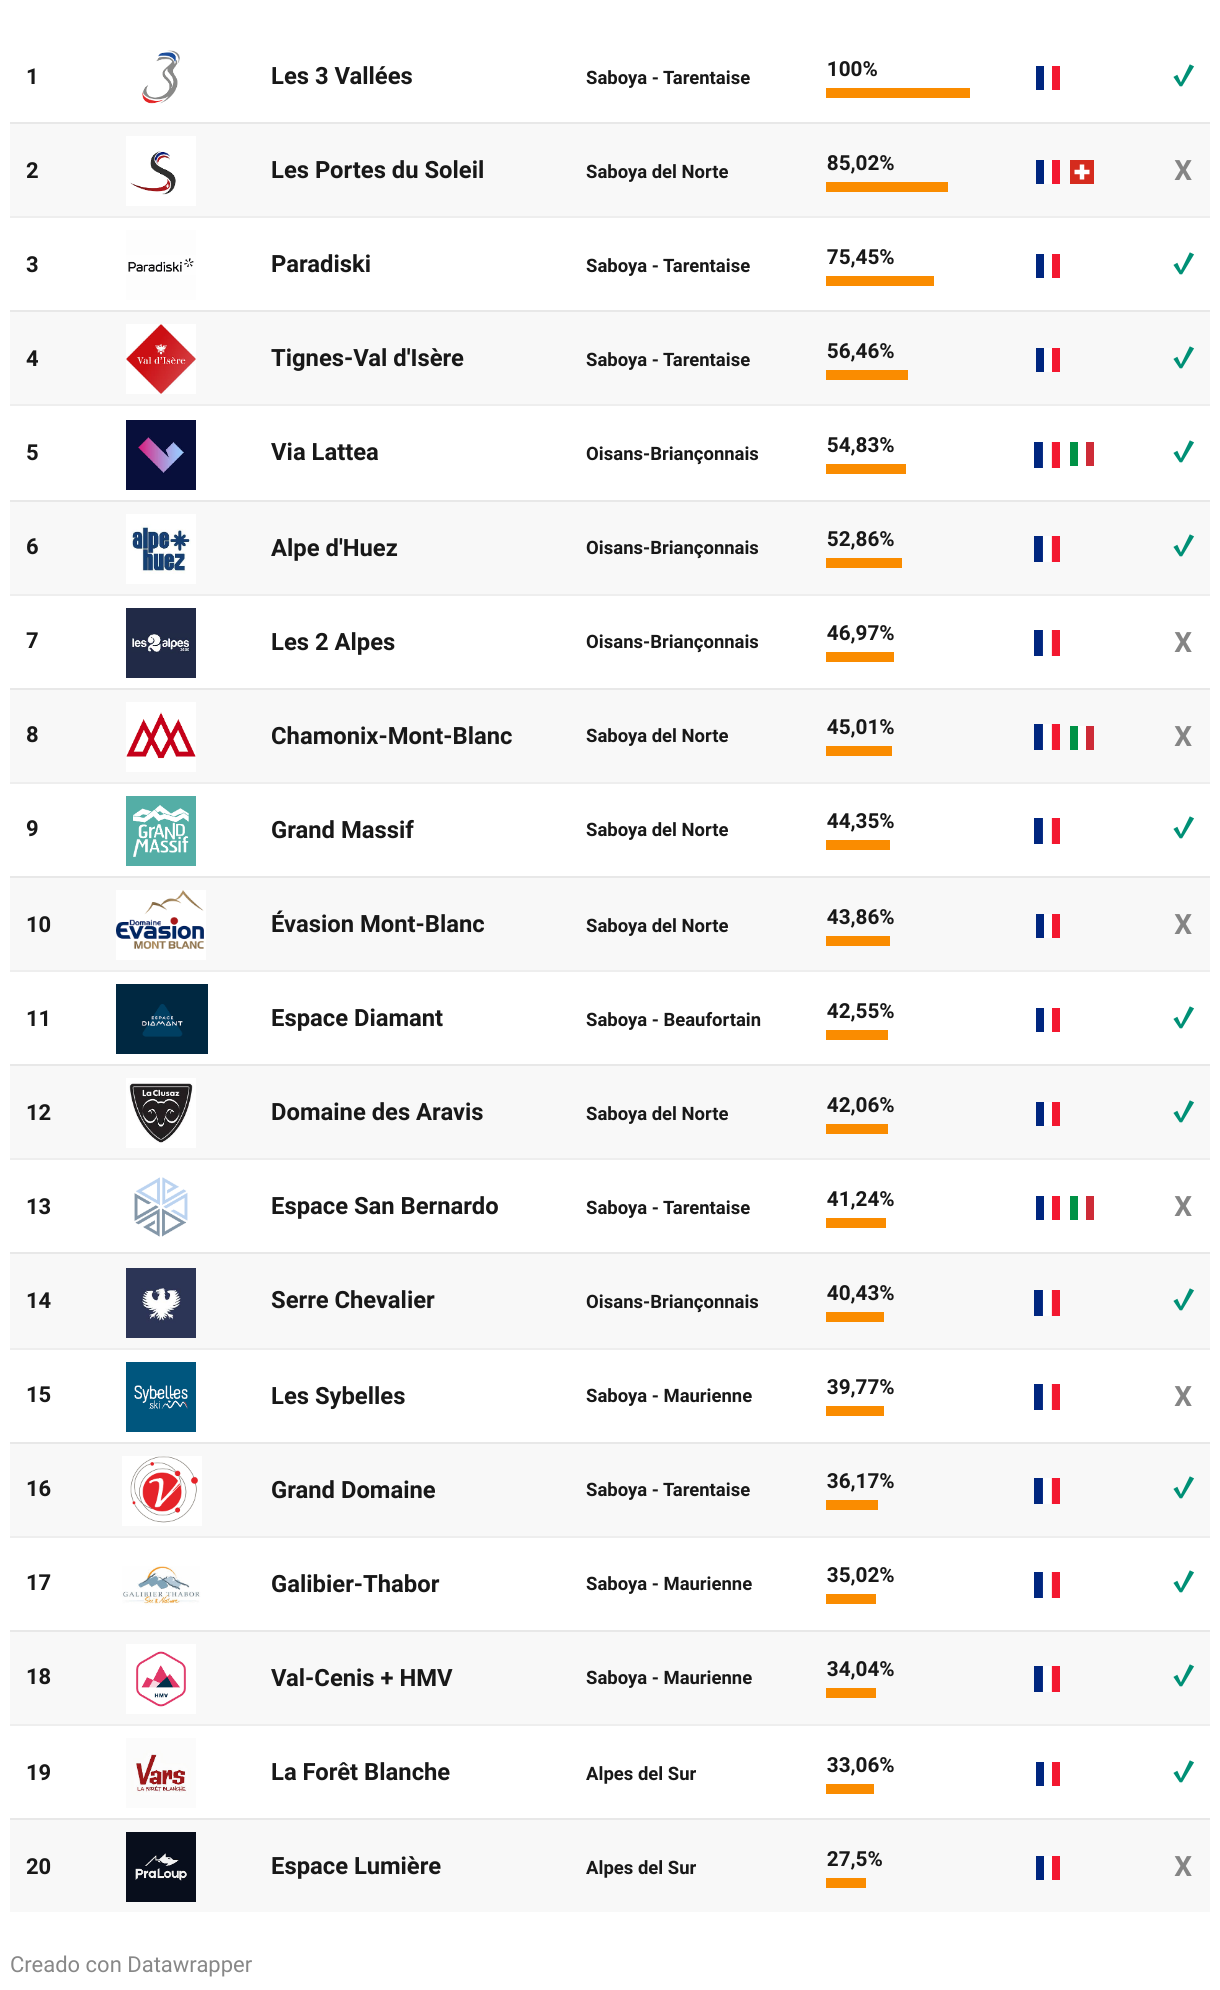Click the Évasion Mont-Blanc name text
This screenshot has width=1220, height=1990.
coord(378,924)
